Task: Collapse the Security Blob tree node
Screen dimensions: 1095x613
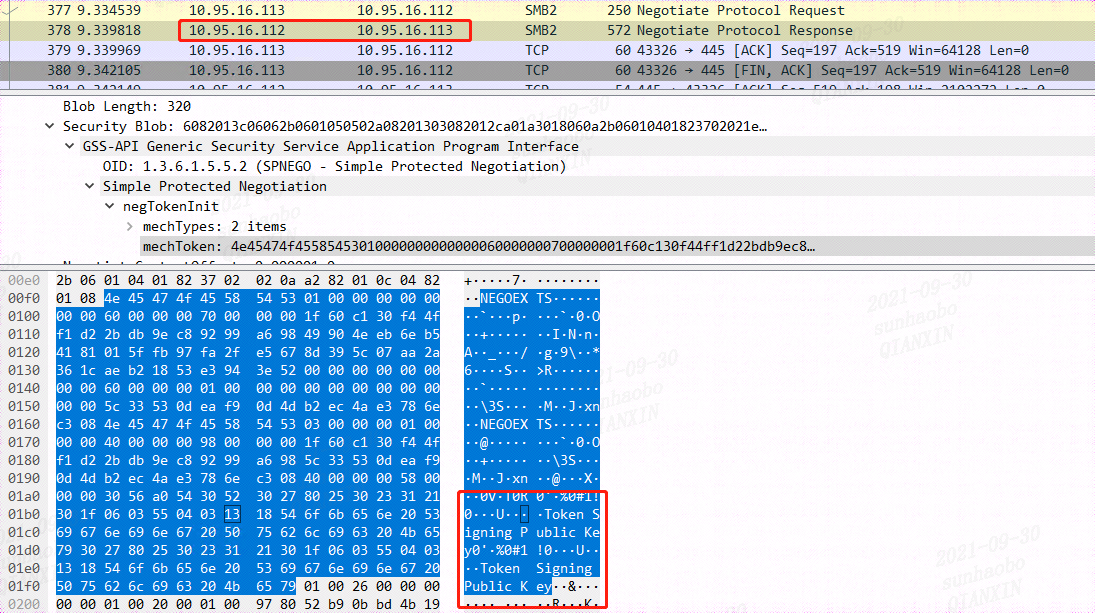Action: (49, 125)
